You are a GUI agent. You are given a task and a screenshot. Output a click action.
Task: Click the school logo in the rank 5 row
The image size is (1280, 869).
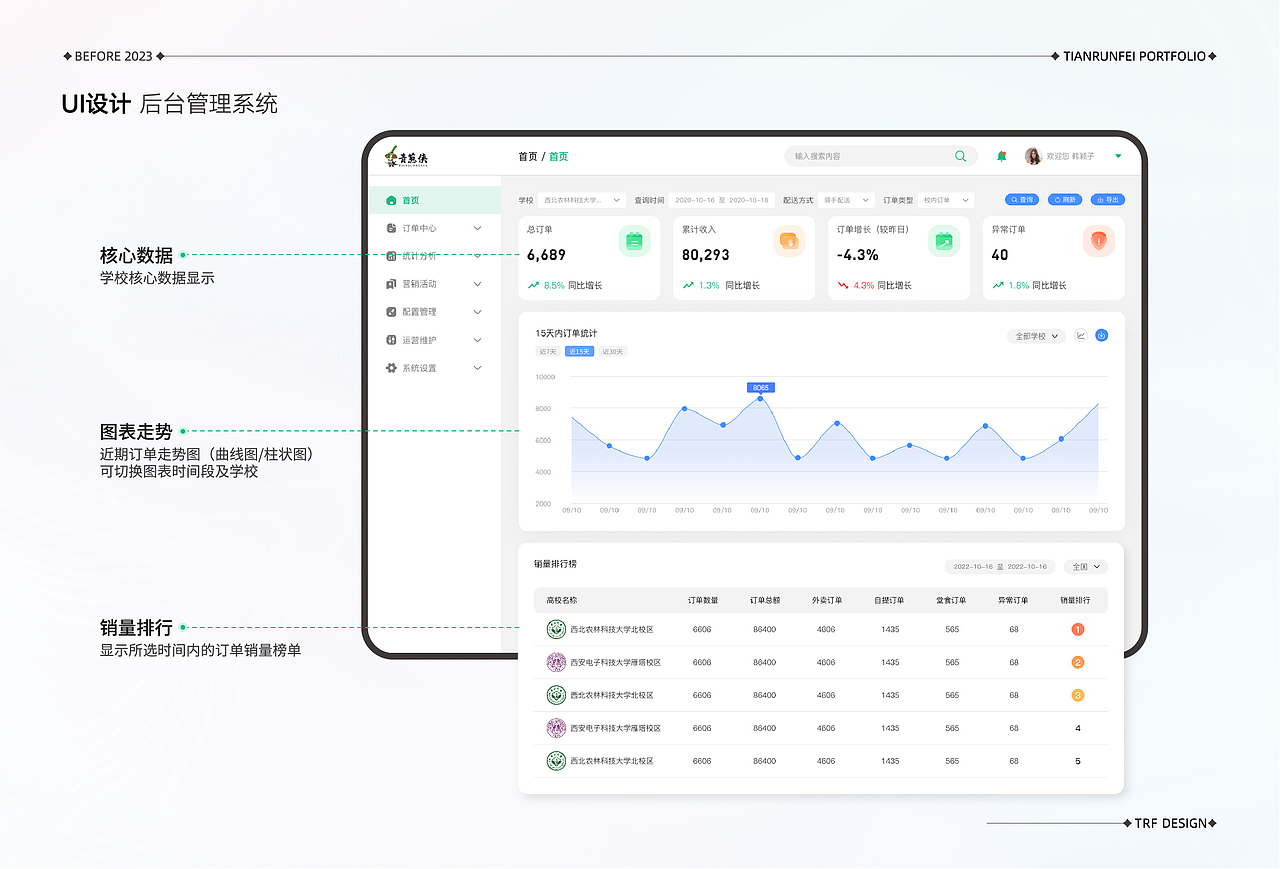pos(556,761)
